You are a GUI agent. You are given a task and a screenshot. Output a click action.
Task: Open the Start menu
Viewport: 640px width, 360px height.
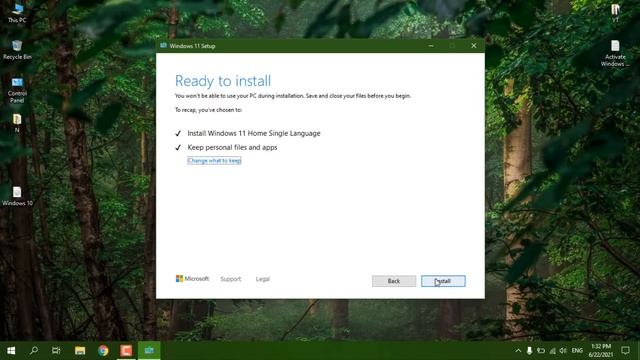[11, 351]
